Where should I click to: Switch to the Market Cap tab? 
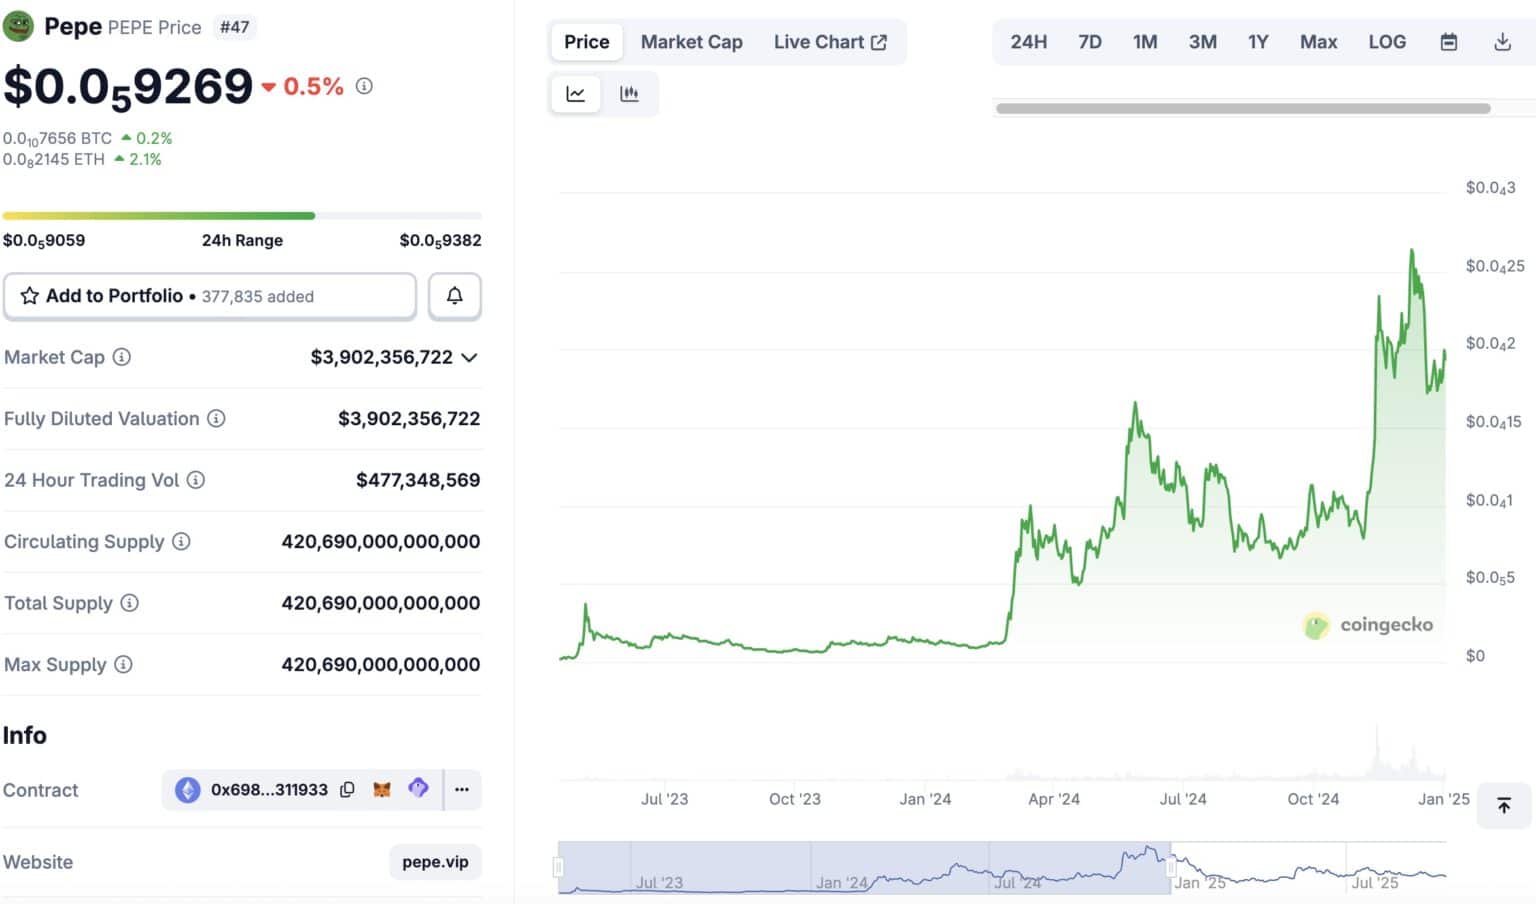[691, 41]
